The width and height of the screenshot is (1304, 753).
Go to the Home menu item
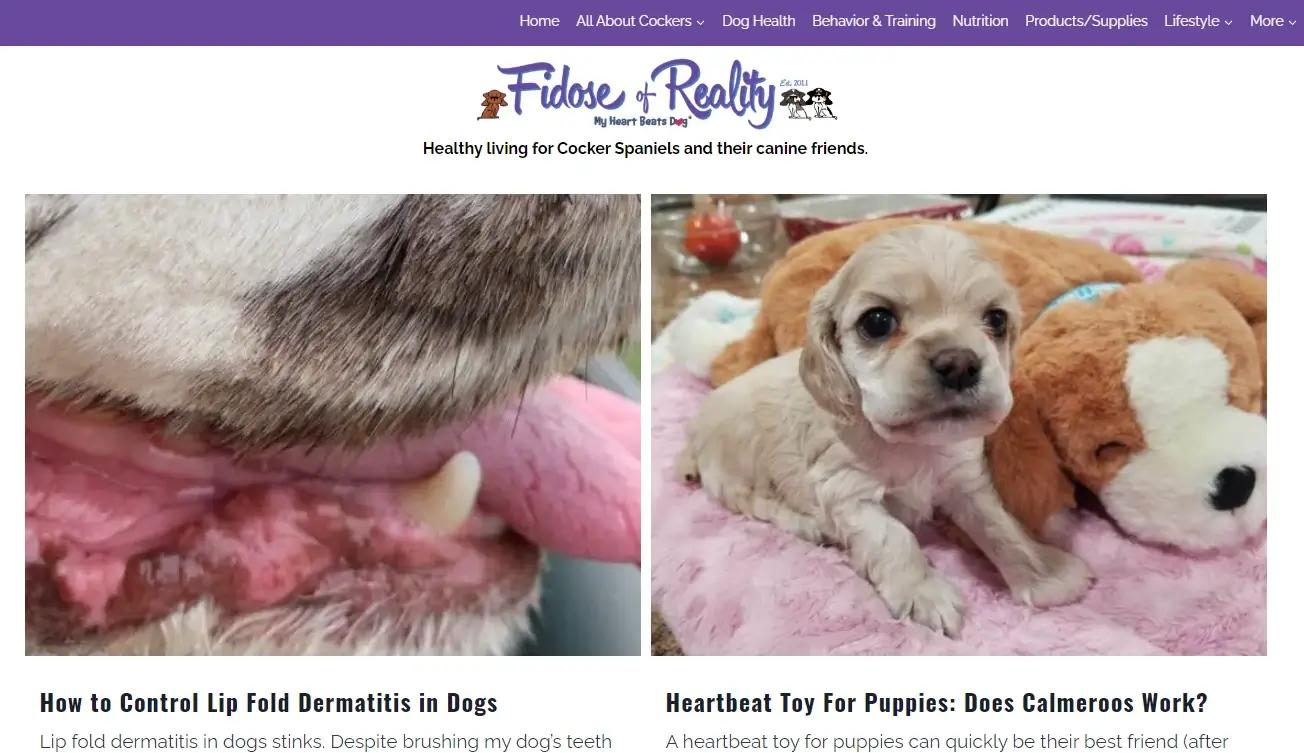[539, 21]
